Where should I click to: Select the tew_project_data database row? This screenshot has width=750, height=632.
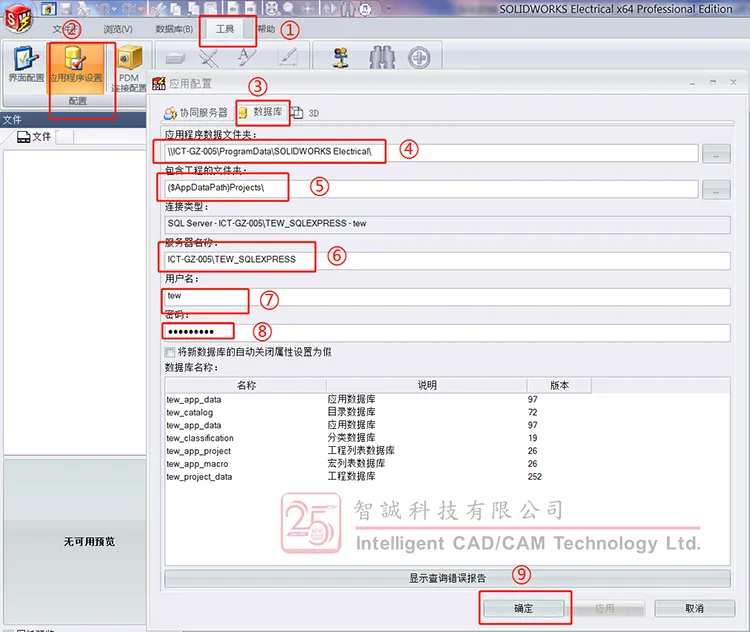click(x=199, y=477)
